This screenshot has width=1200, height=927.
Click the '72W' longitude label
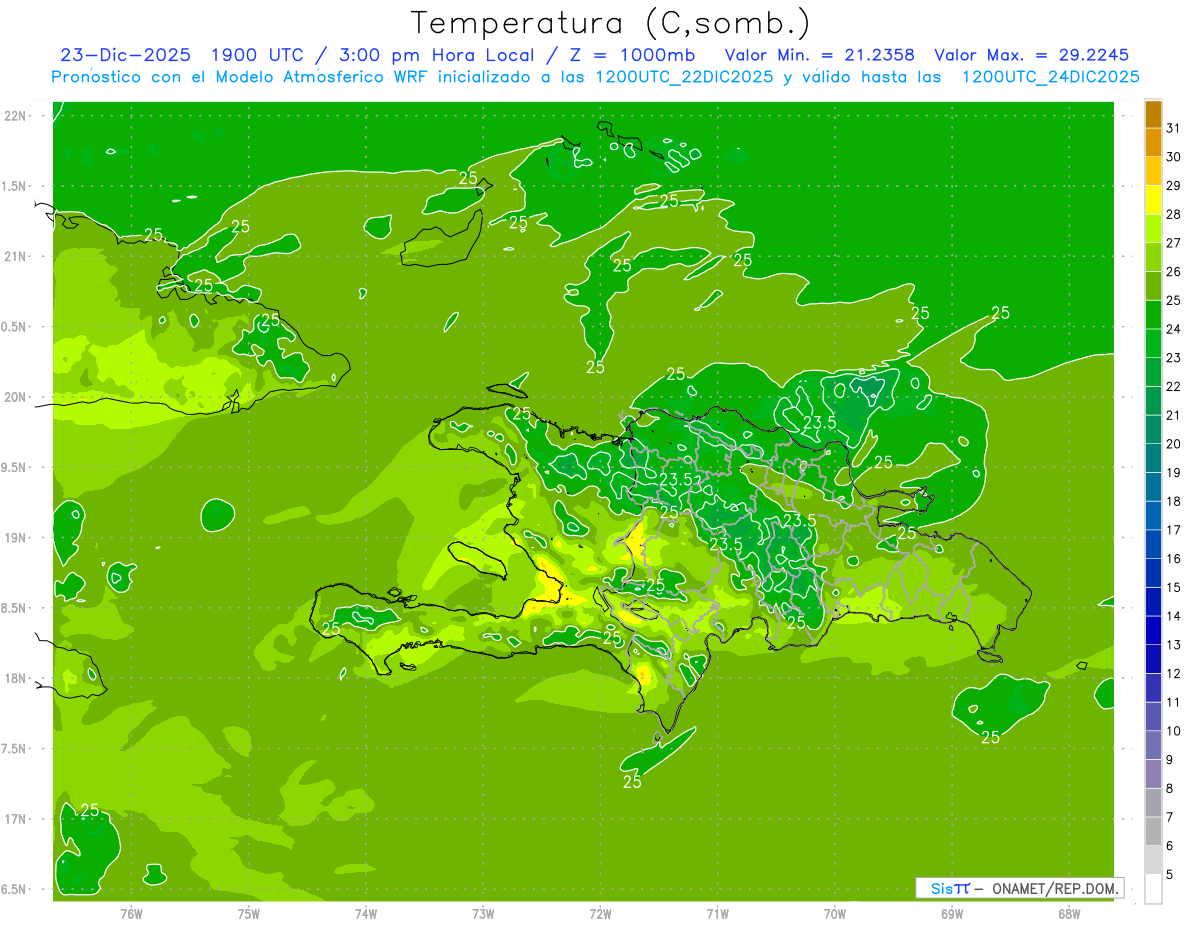click(x=600, y=913)
